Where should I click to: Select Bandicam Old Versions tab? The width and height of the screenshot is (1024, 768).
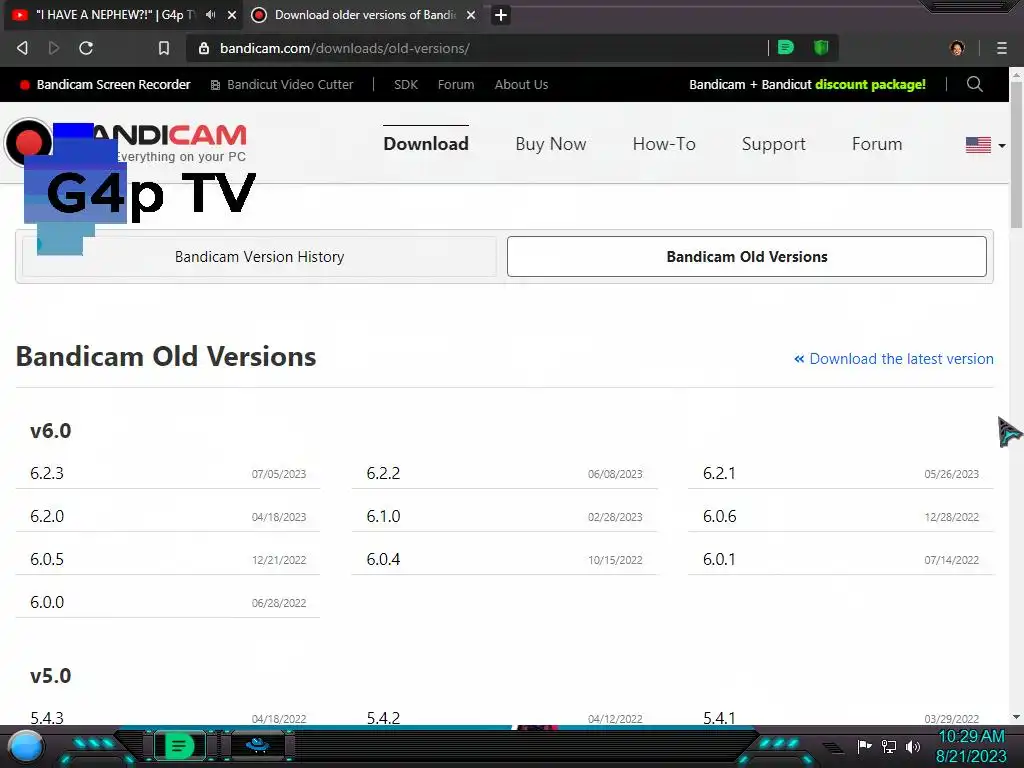[746, 257]
